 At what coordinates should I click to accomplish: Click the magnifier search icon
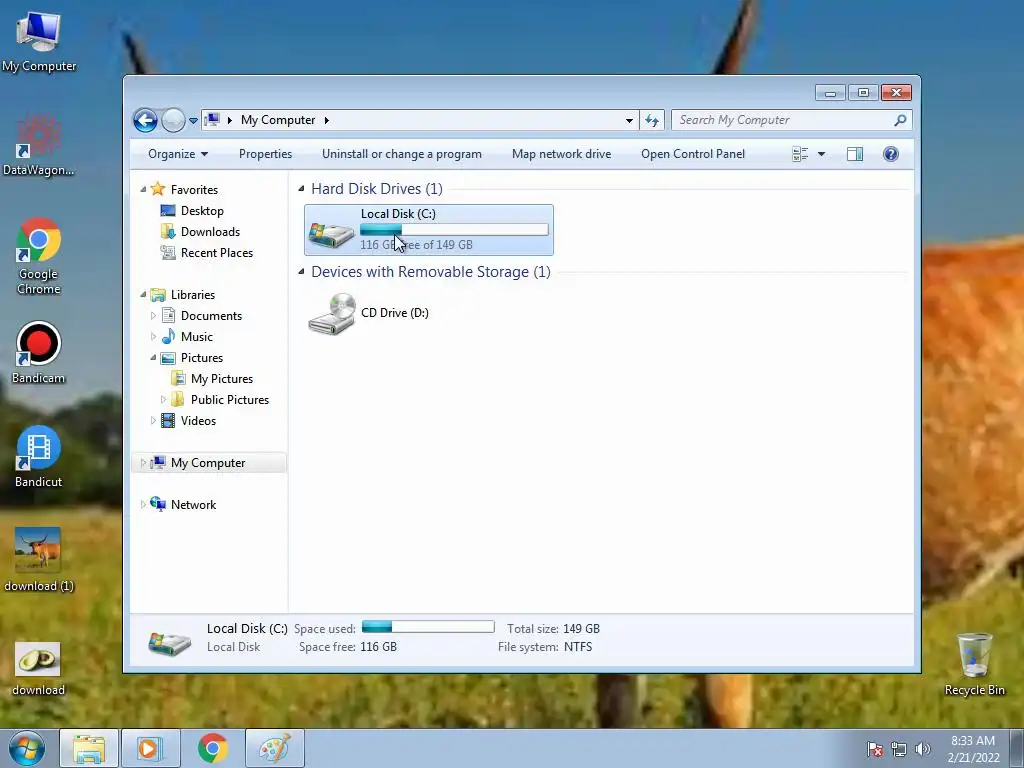[901, 120]
